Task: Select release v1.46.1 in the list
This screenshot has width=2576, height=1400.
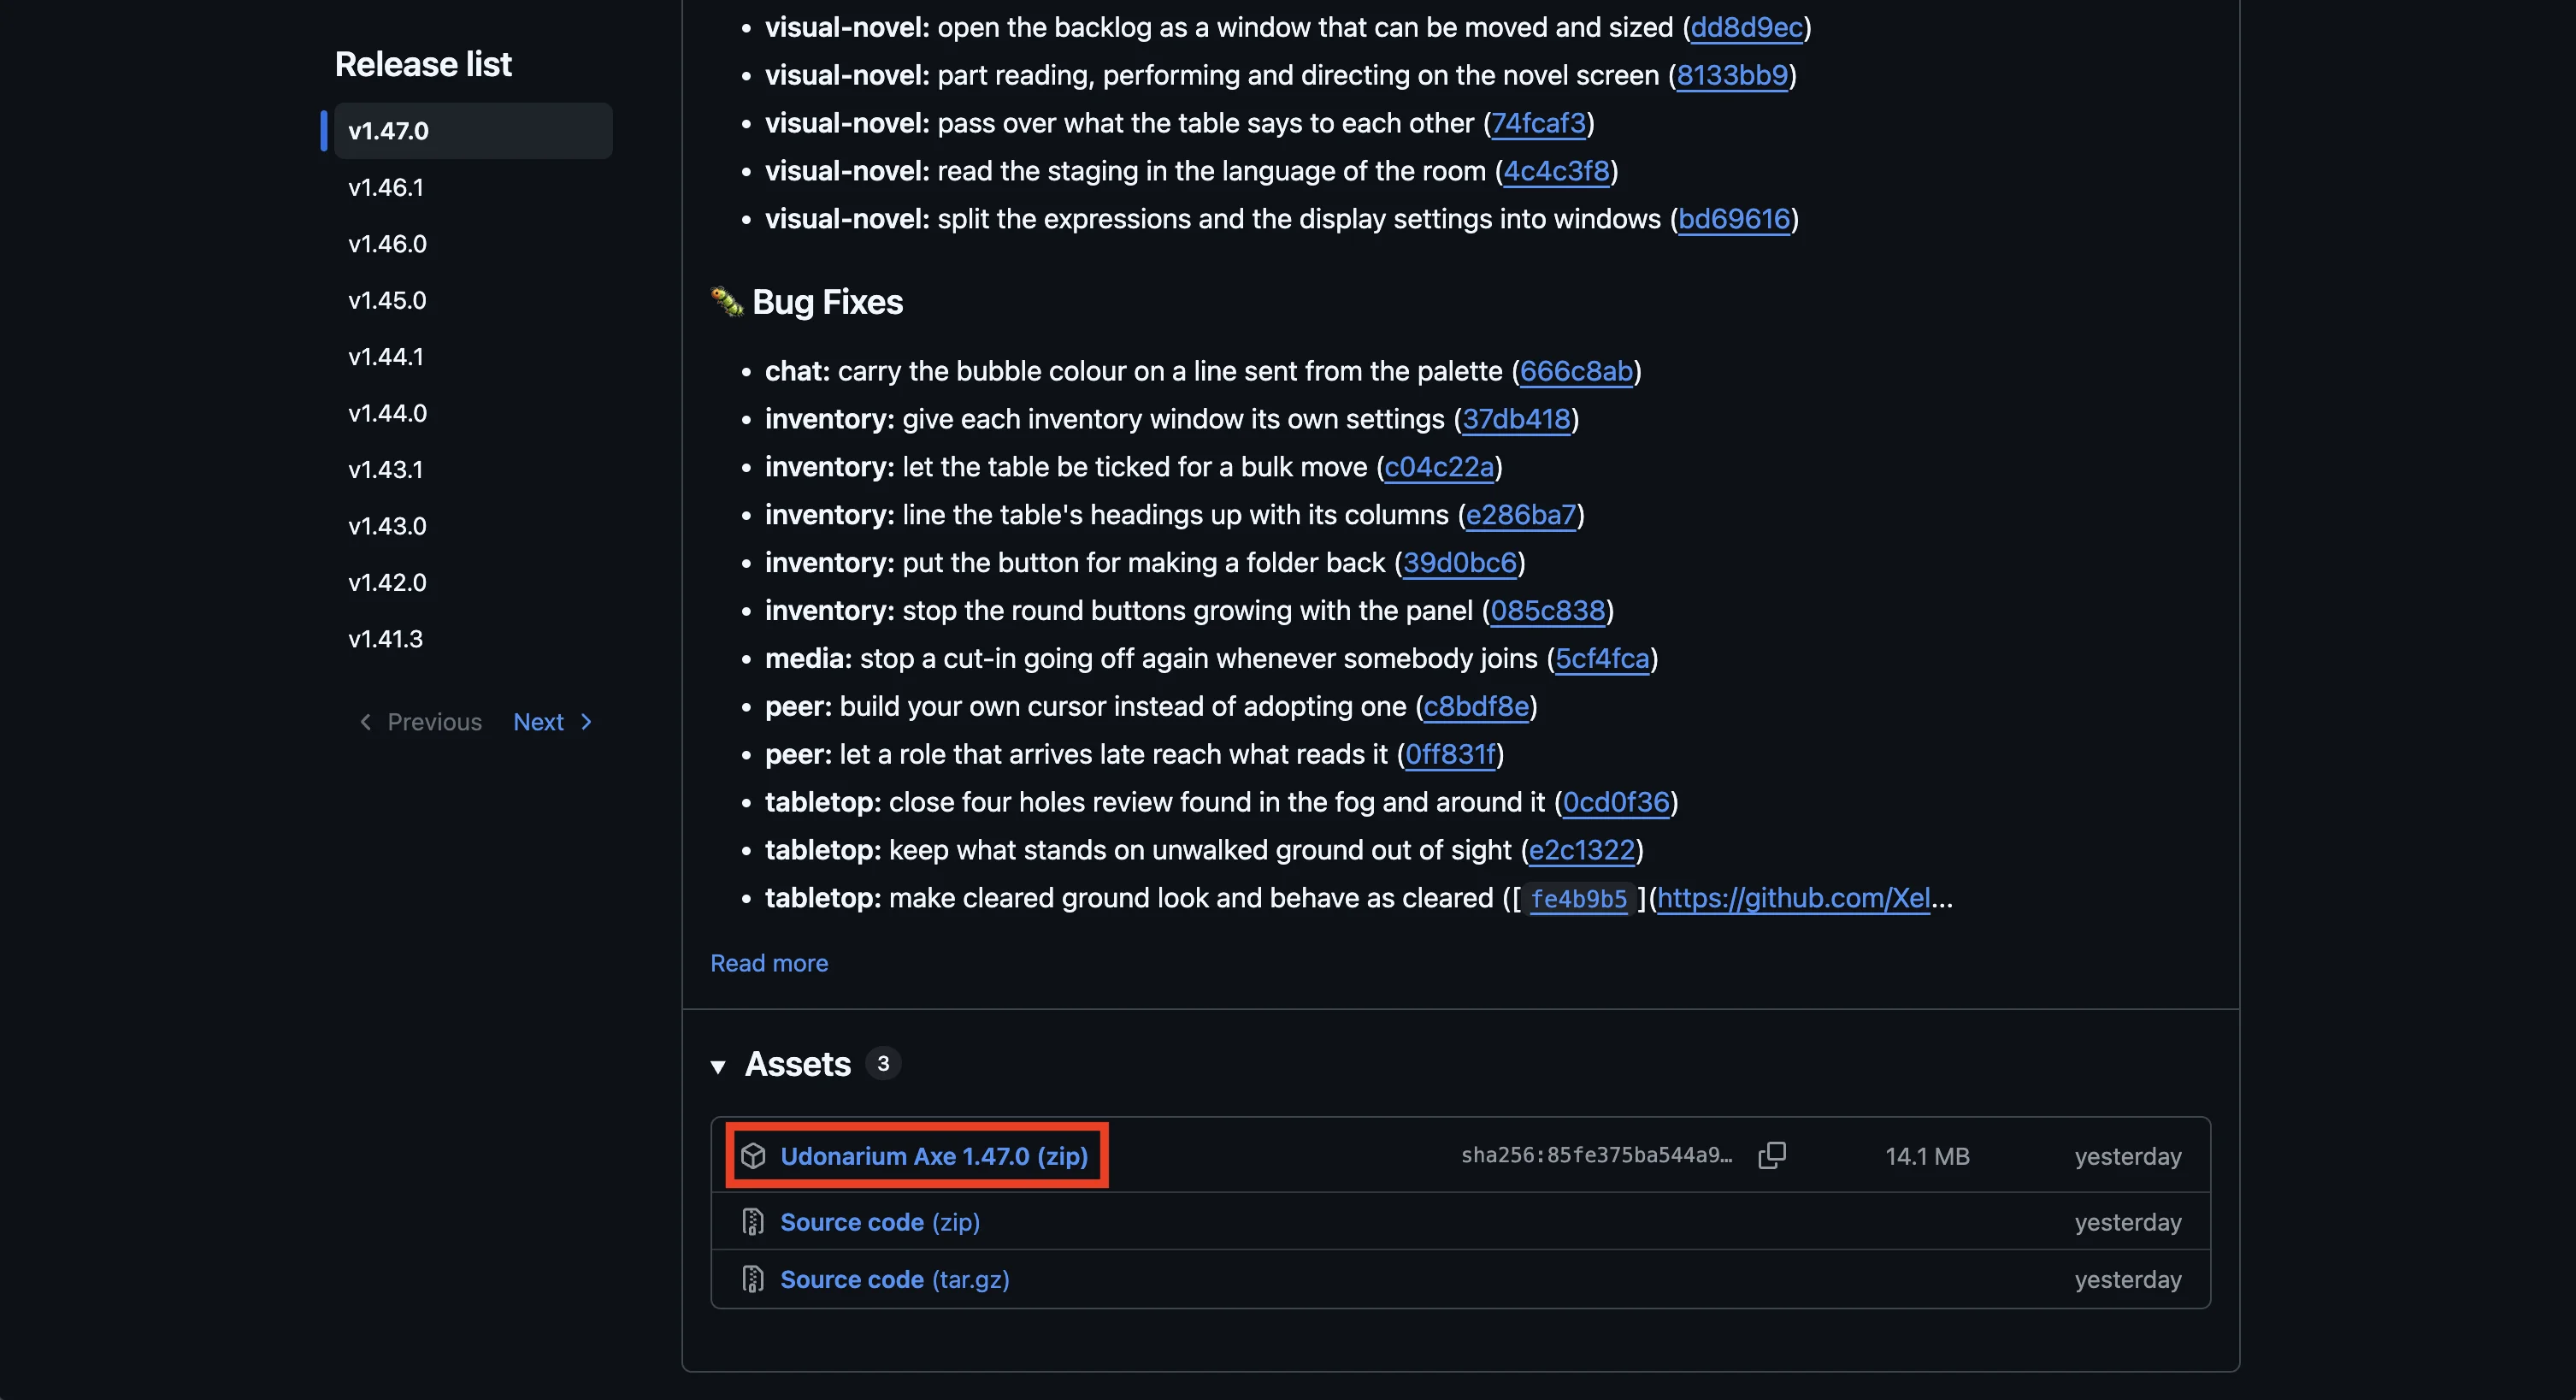Action: point(473,187)
